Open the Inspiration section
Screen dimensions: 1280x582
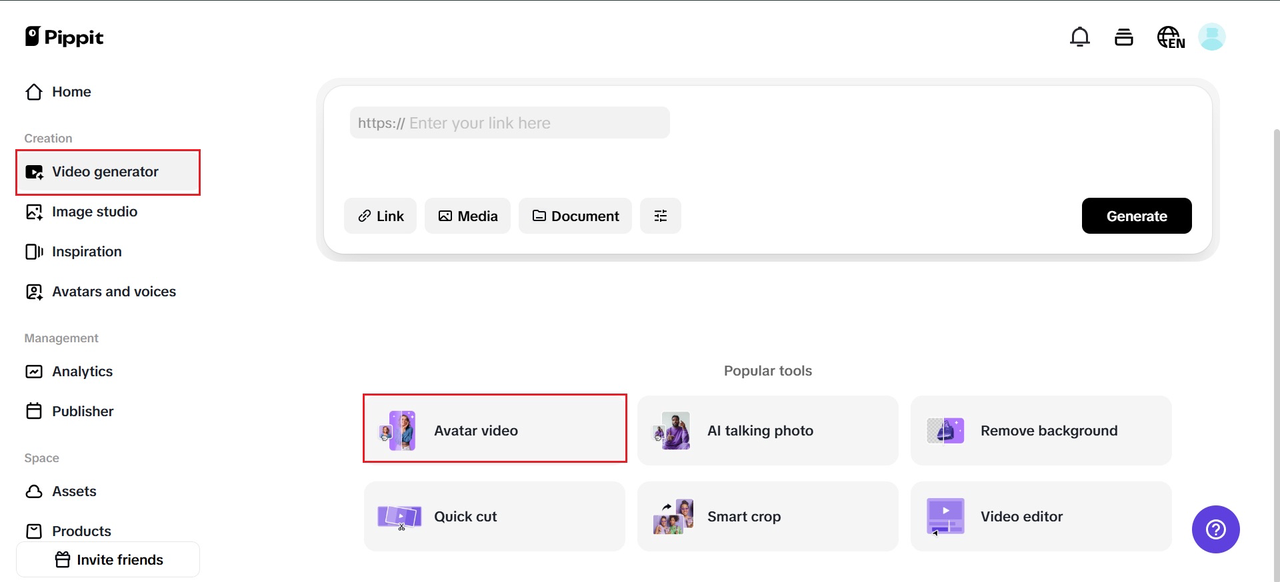(86, 252)
